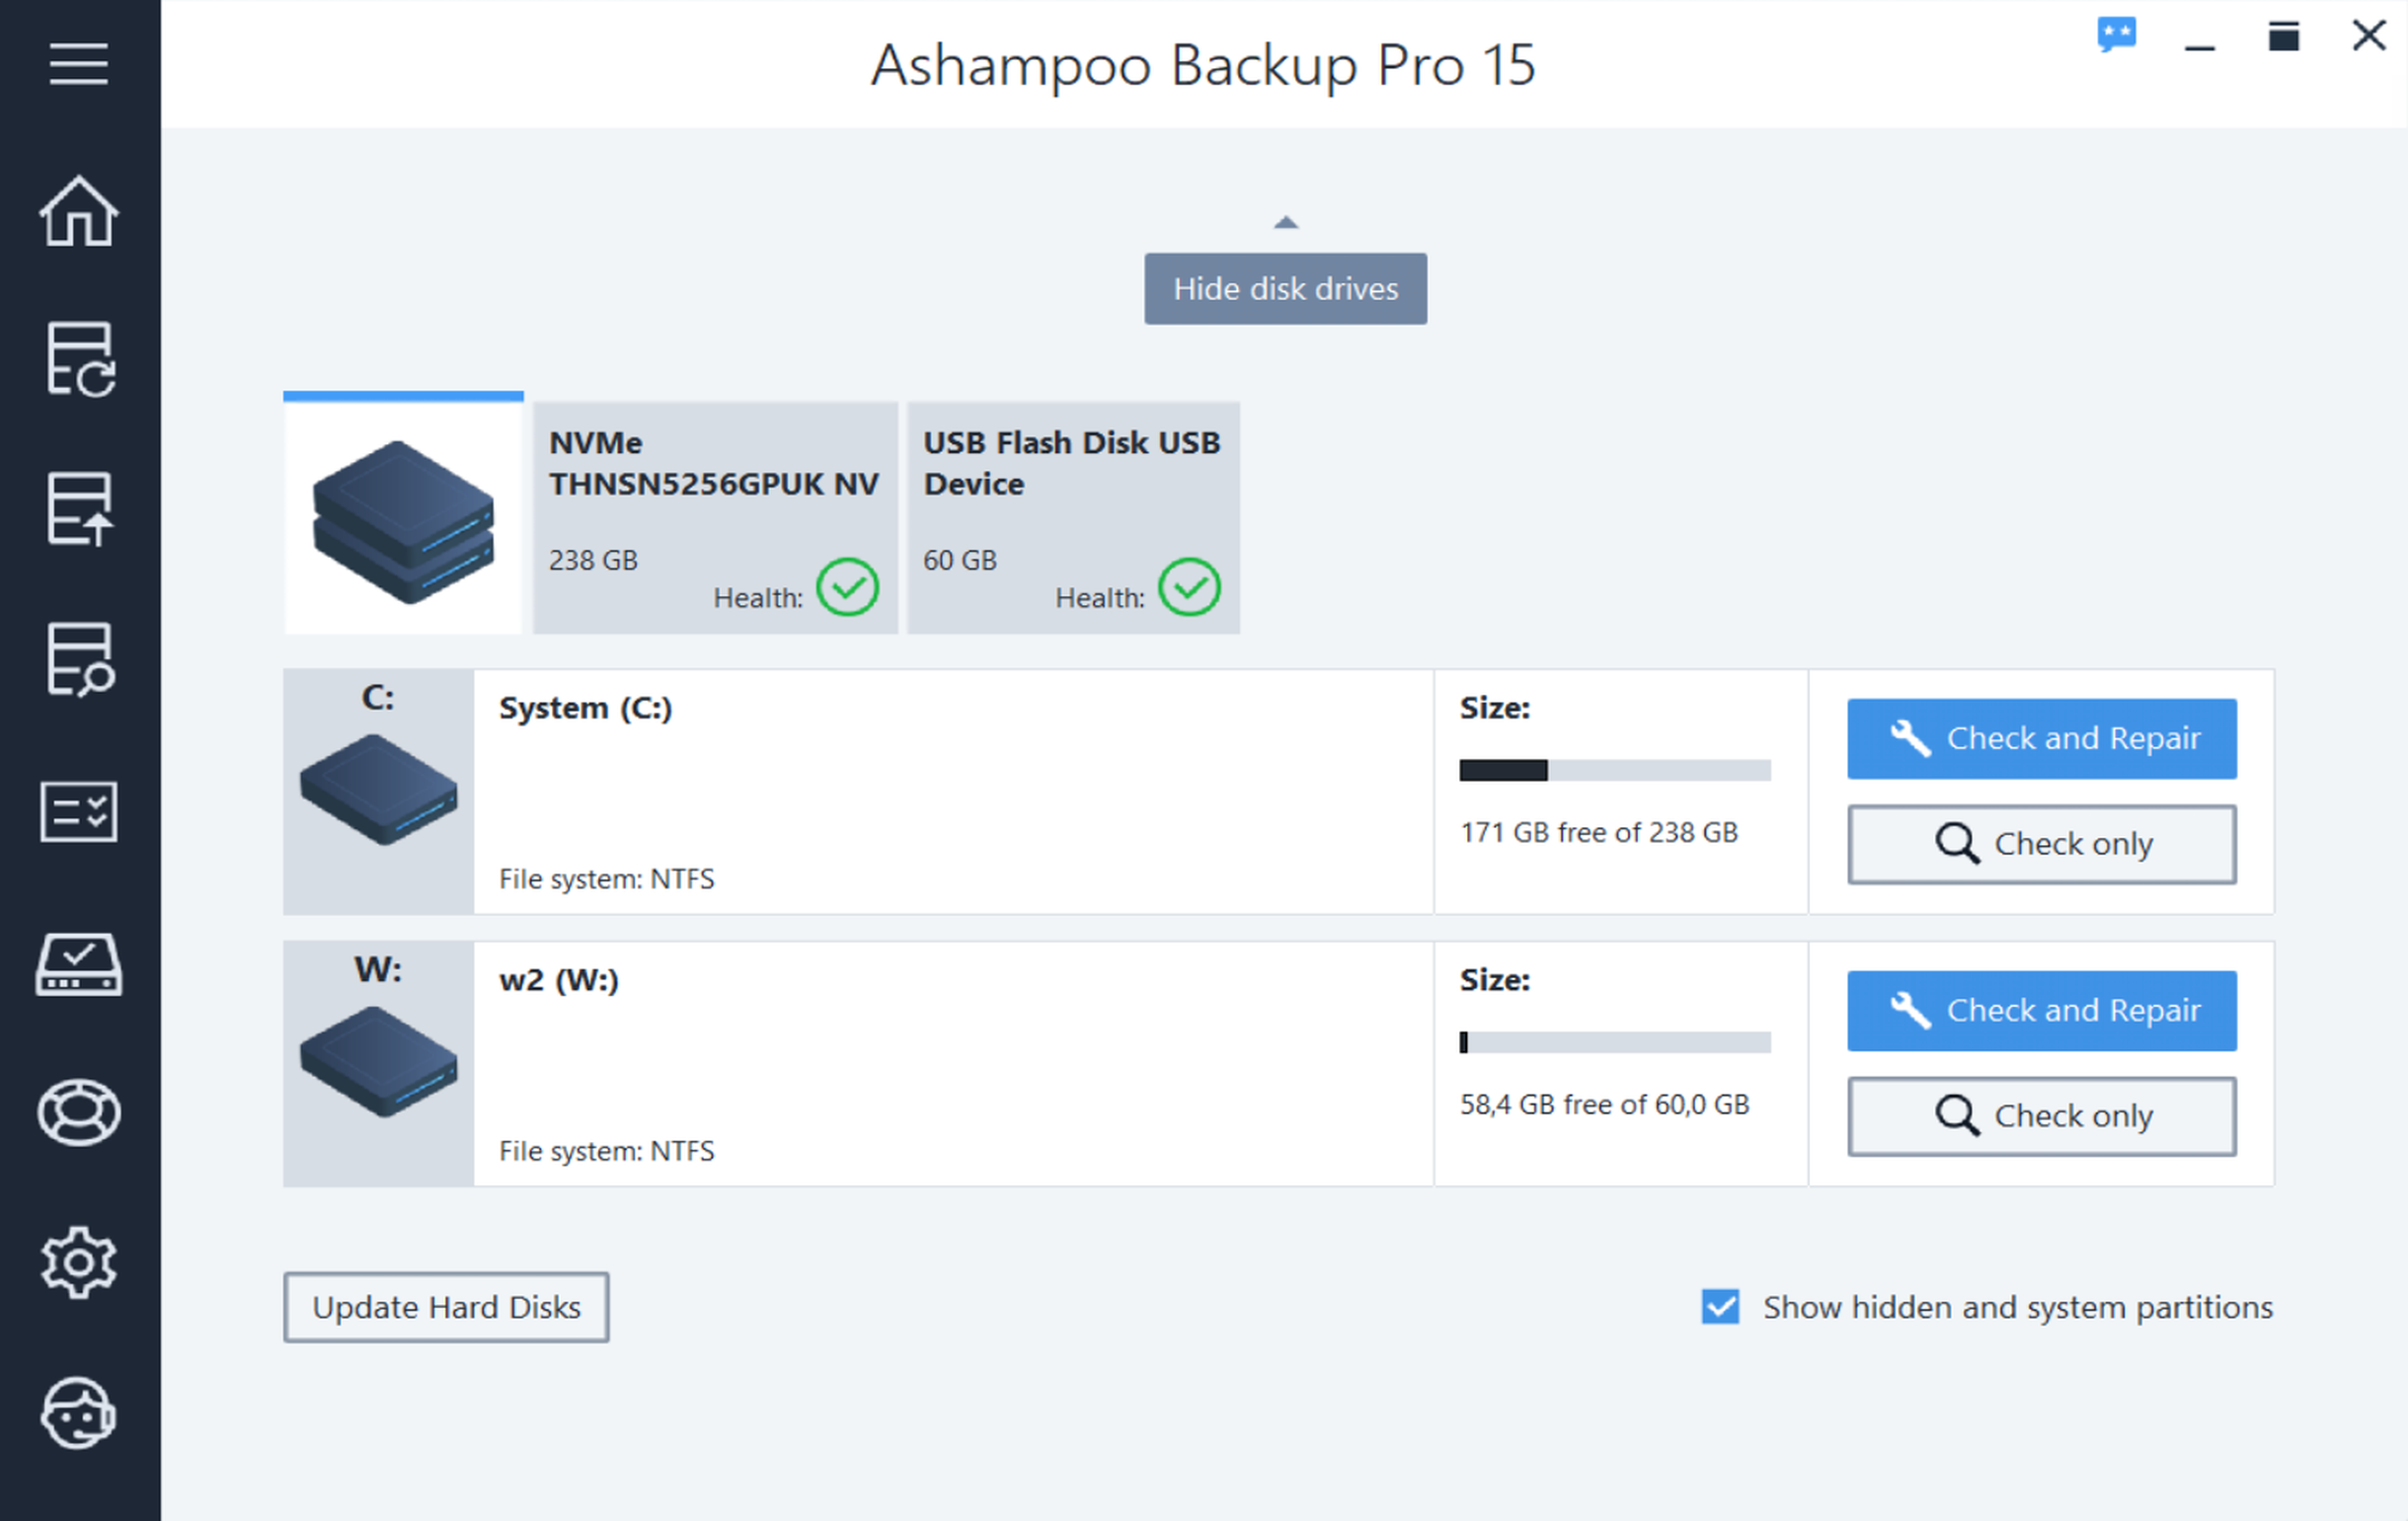Screen dimensions: 2408x1521
Task: Click Update Hard Disks
Action: (x=446, y=1307)
